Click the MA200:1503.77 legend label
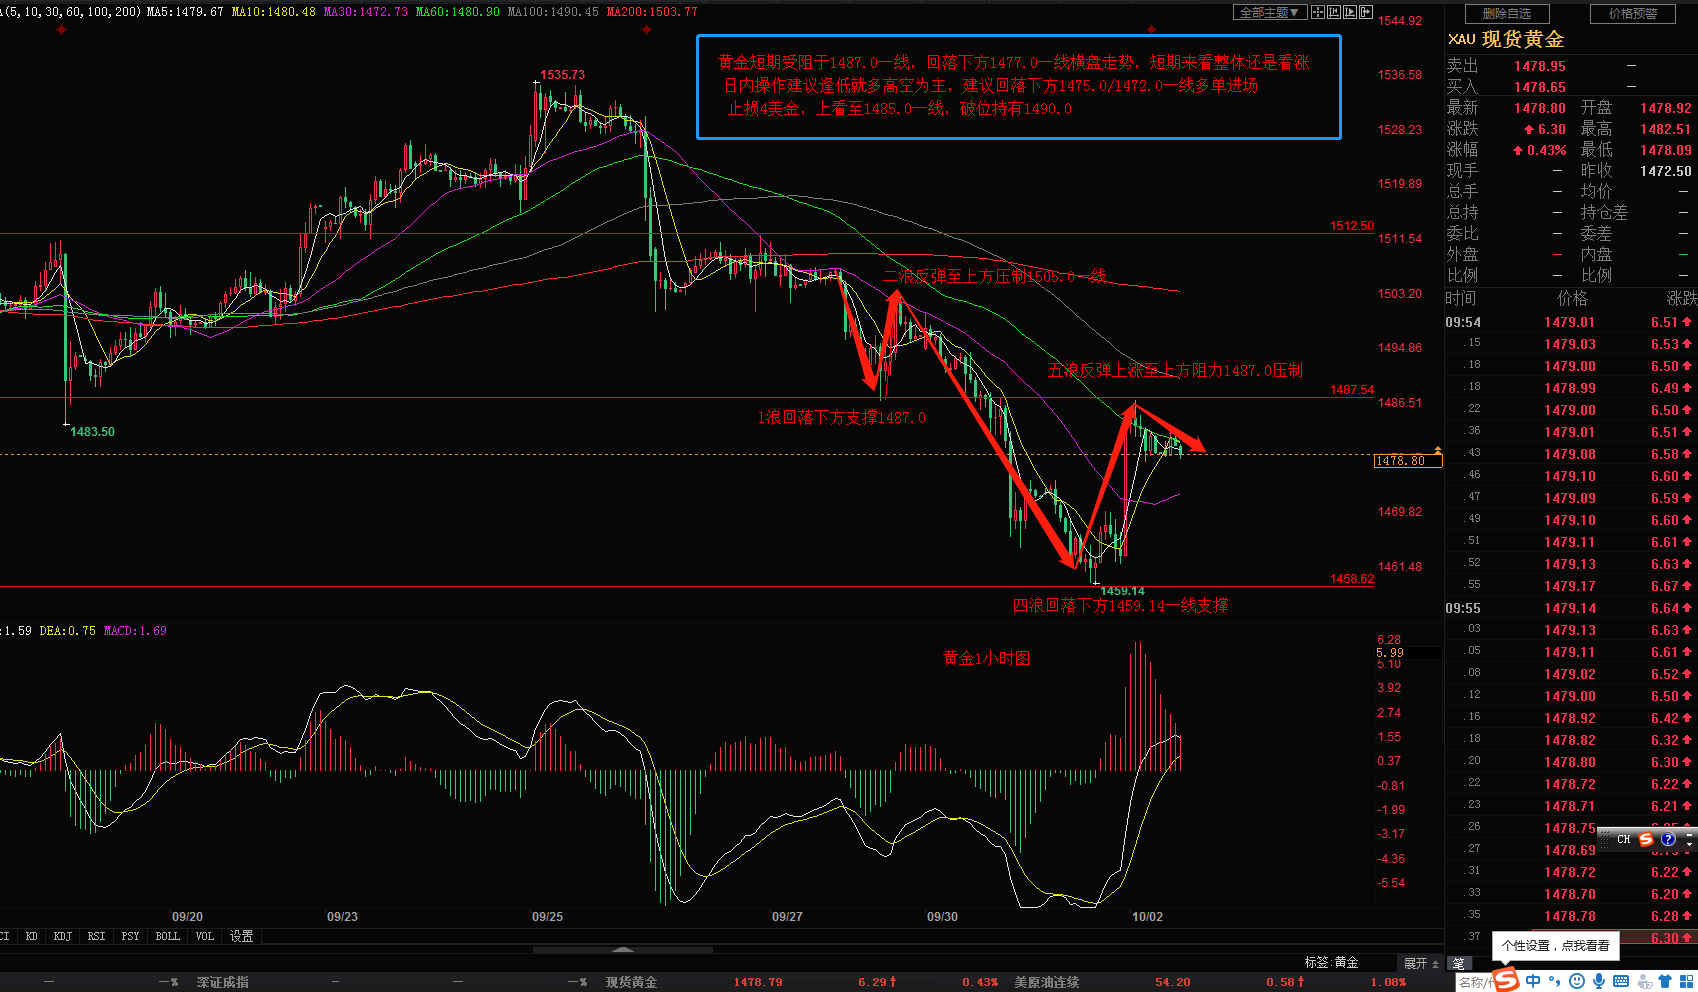This screenshot has height=992, width=1698. pyautogui.click(x=651, y=12)
